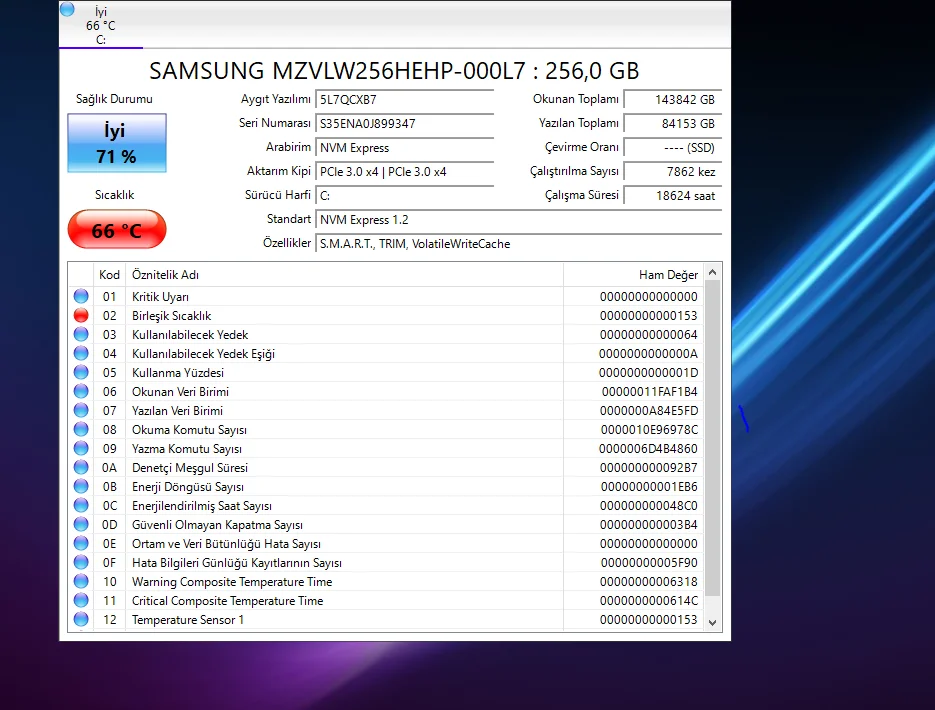
Task: Select the C: drive tab with İyi status
Action: 101,25
